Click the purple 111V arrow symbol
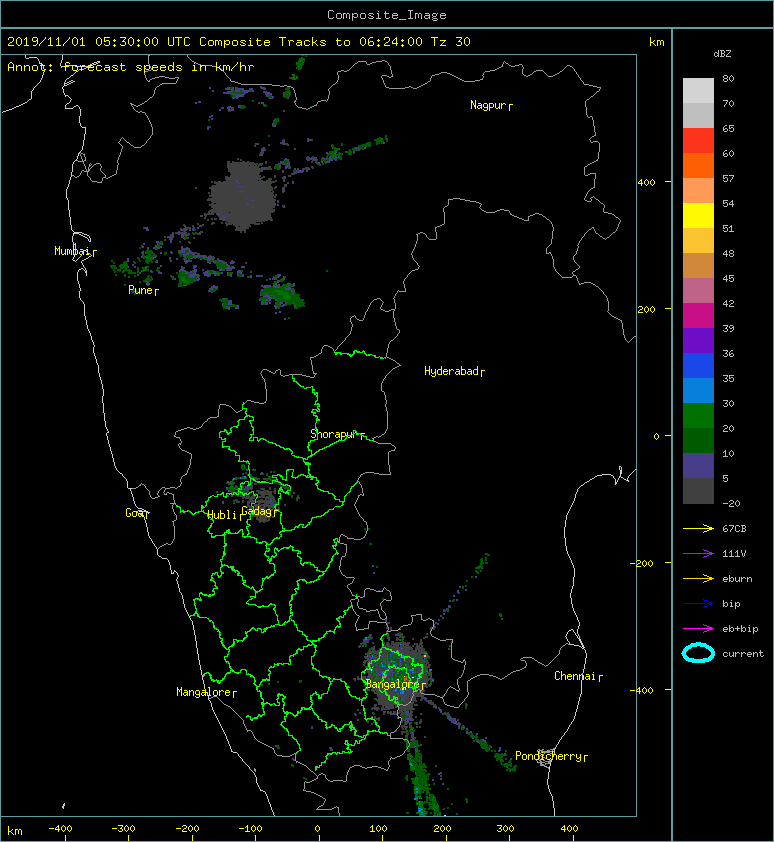Screen dimensions: 774x842 pos(698,554)
